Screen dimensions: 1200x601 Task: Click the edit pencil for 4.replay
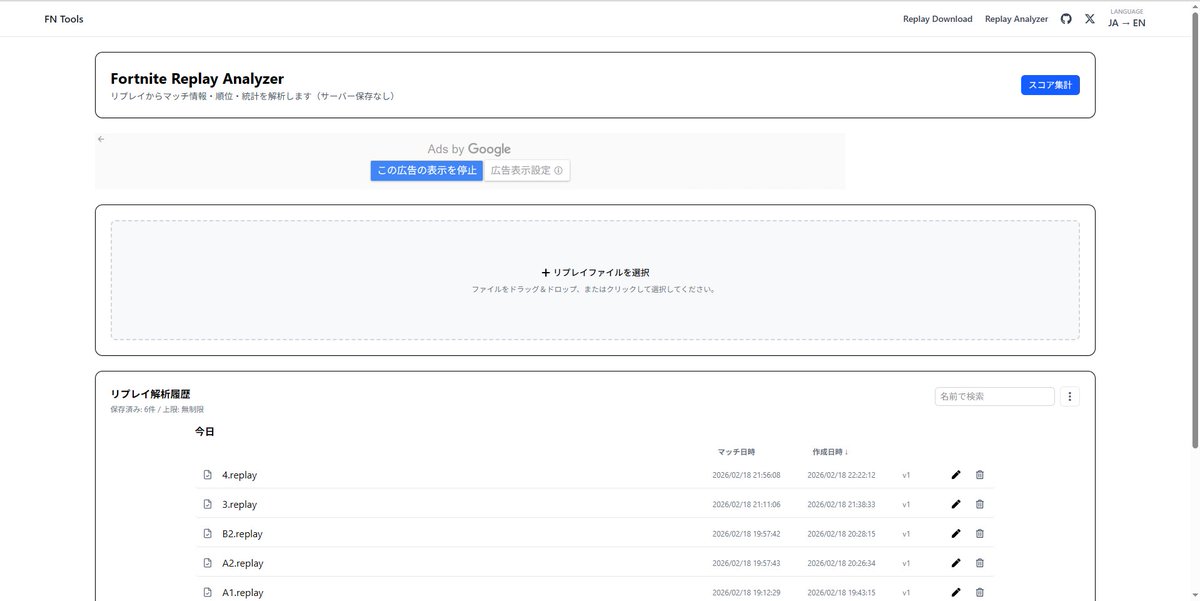tap(956, 475)
